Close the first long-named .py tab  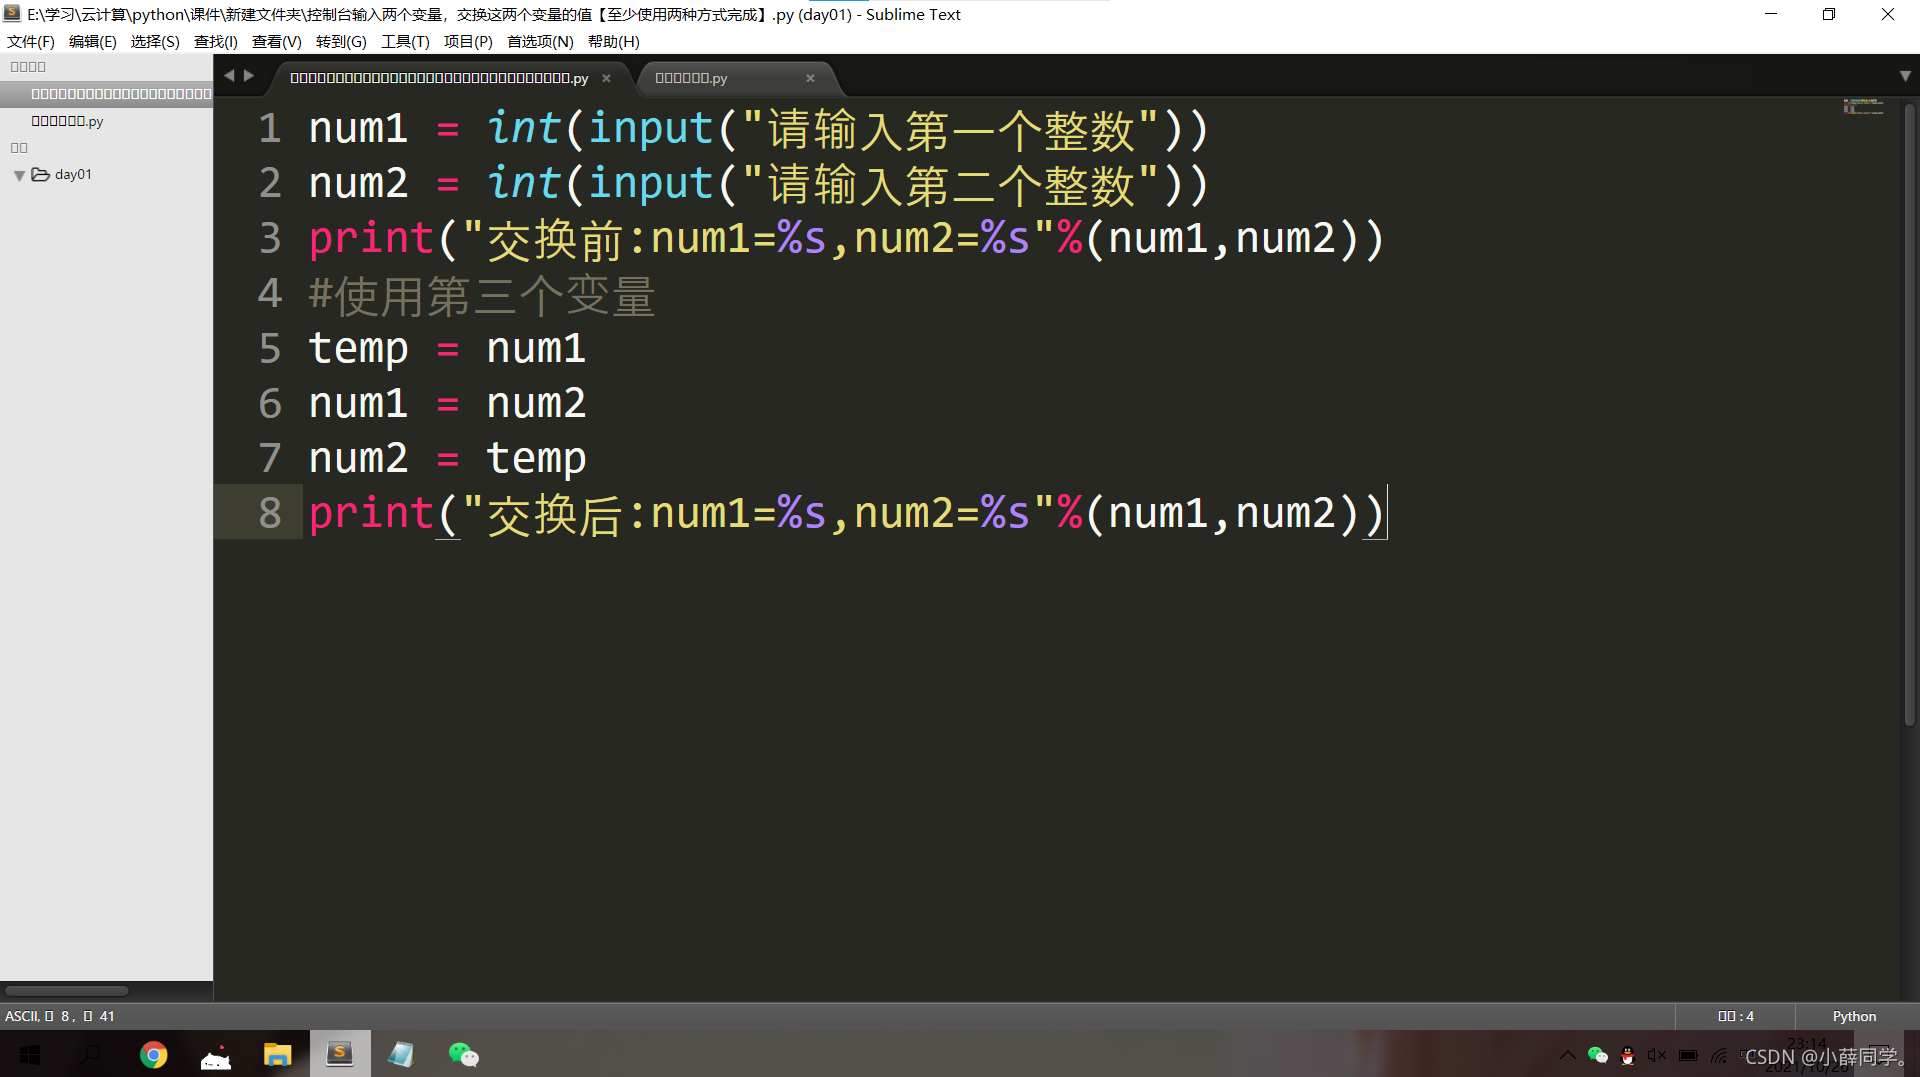pos(606,78)
